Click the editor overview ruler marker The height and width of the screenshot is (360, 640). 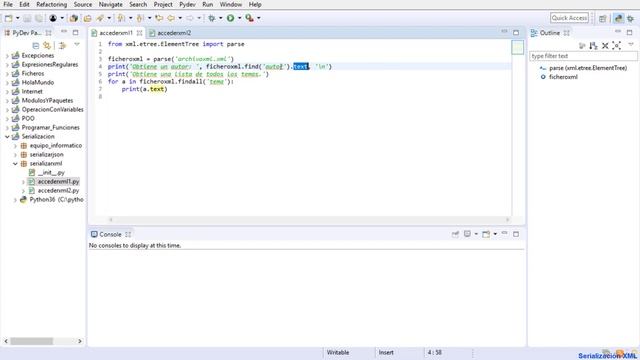point(518,48)
